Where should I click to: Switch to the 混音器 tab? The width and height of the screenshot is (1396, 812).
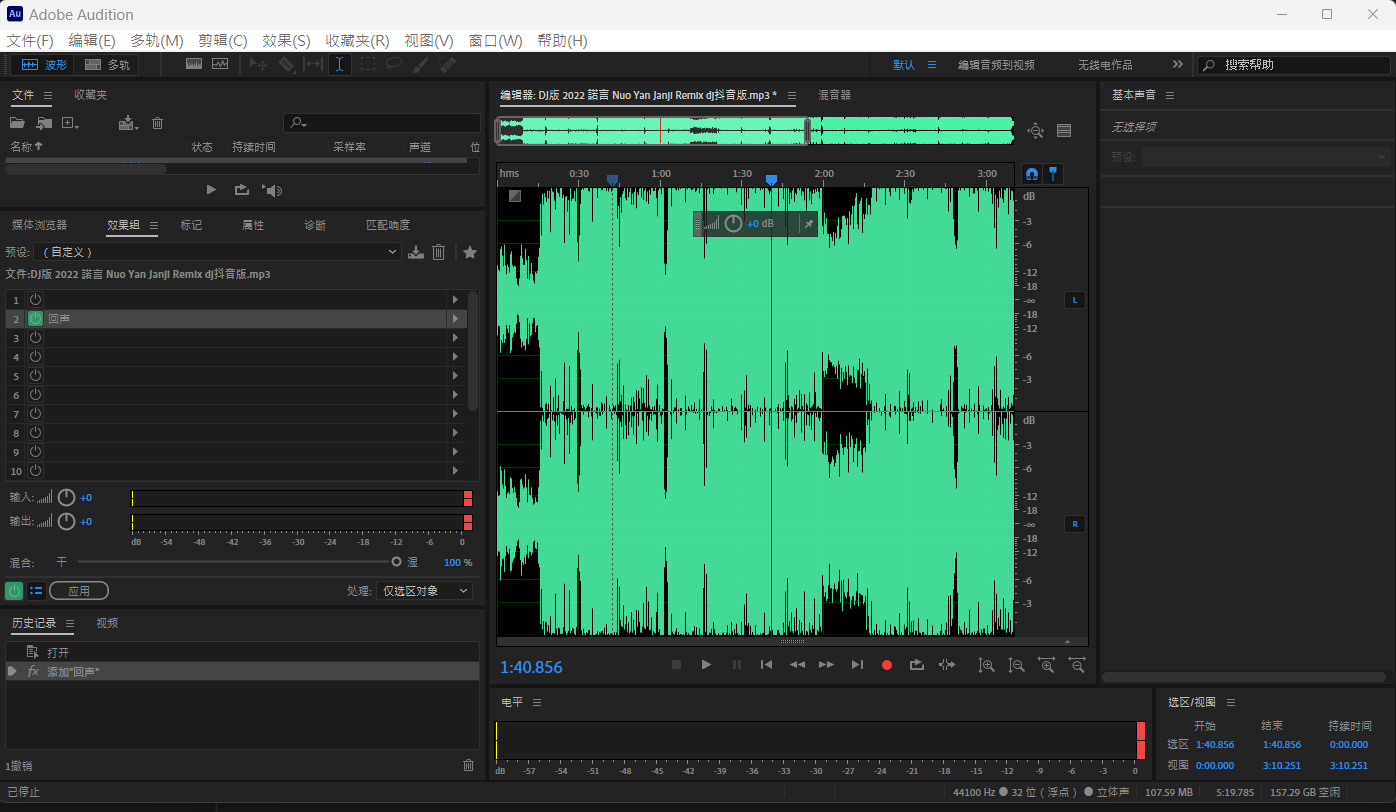[x=834, y=95]
